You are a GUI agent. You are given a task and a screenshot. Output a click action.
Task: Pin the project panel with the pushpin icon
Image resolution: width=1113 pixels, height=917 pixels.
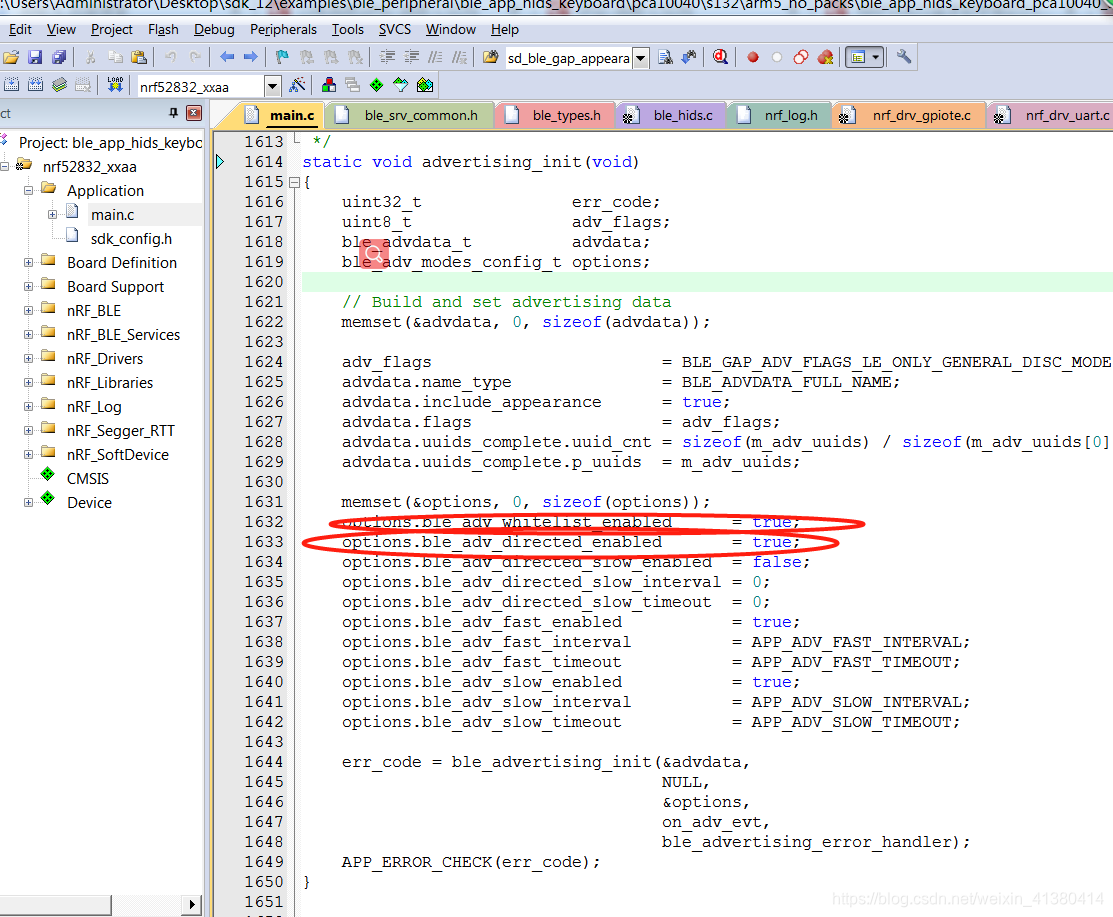[173, 113]
